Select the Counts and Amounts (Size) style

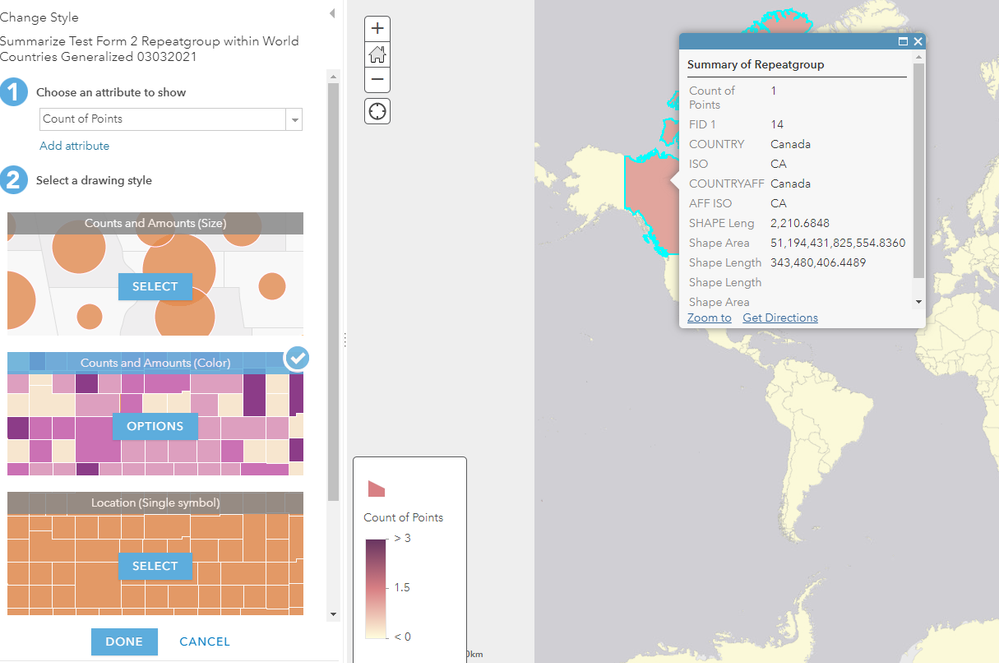click(155, 287)
